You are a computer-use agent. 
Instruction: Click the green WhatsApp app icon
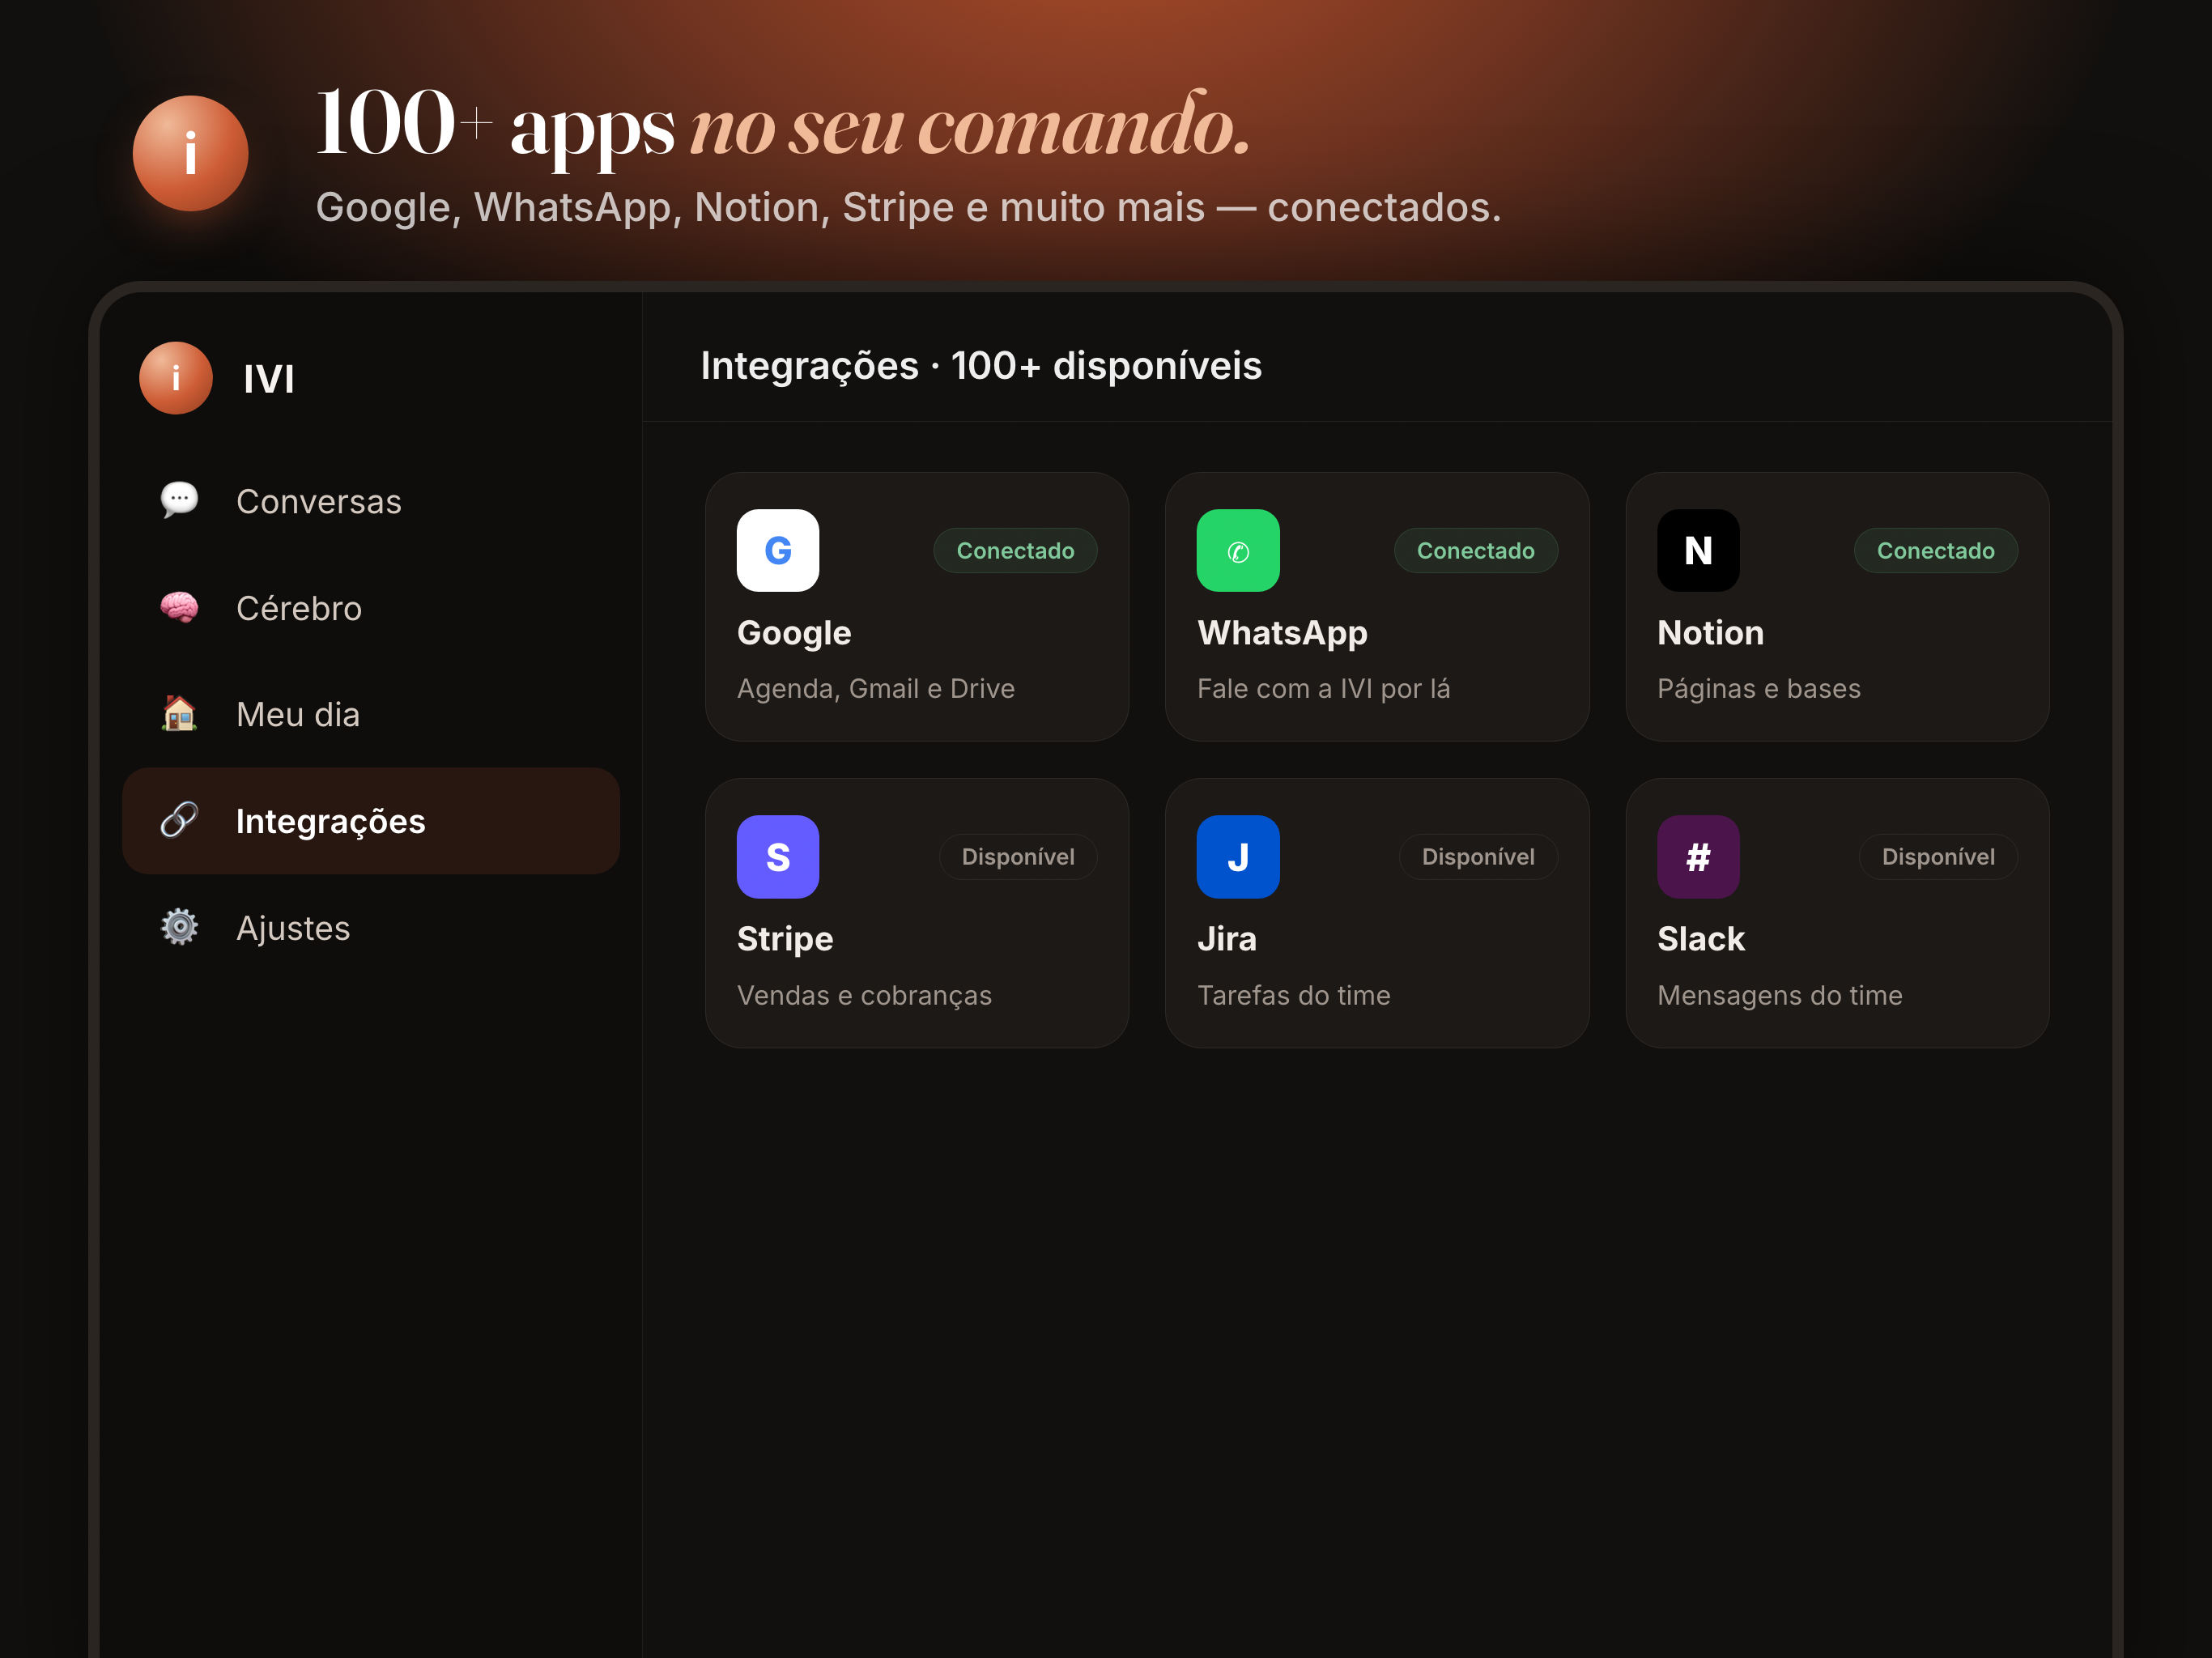[x=1238, y=550]
